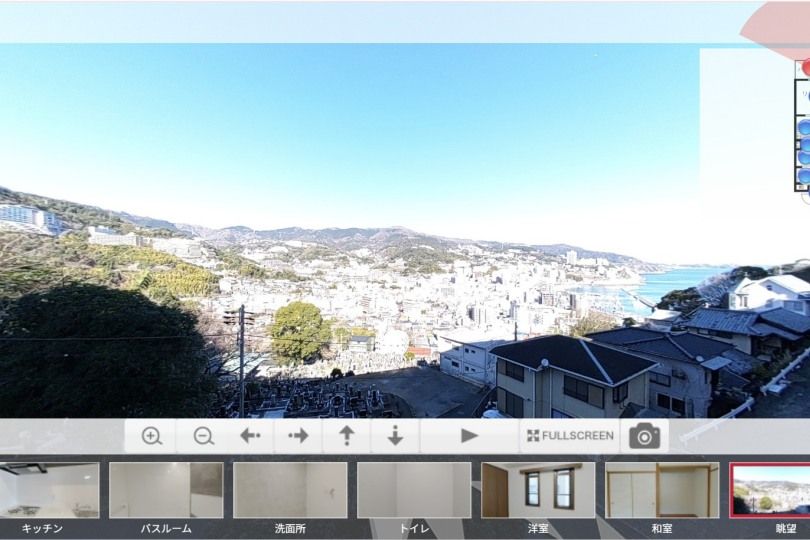Open the バスルーム panorama thumbnail

166,490
